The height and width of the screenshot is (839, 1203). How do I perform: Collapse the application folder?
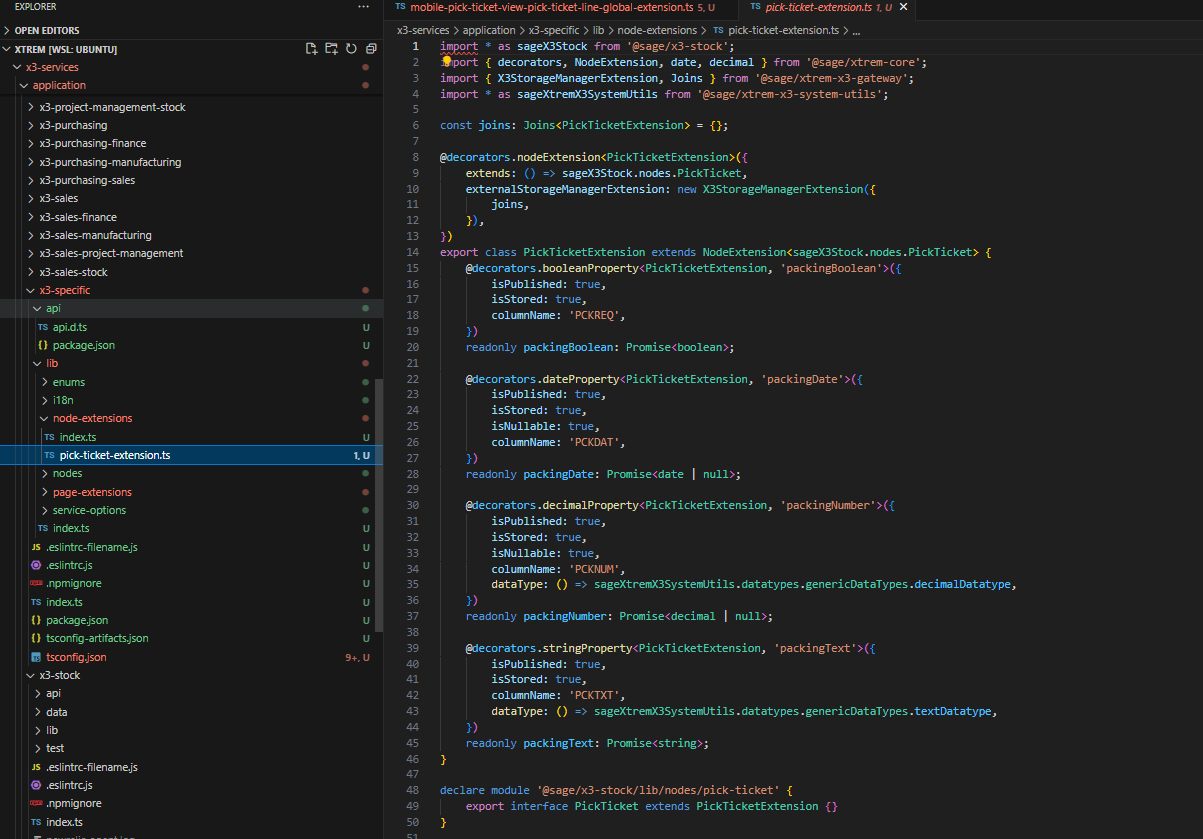(23, 85)
